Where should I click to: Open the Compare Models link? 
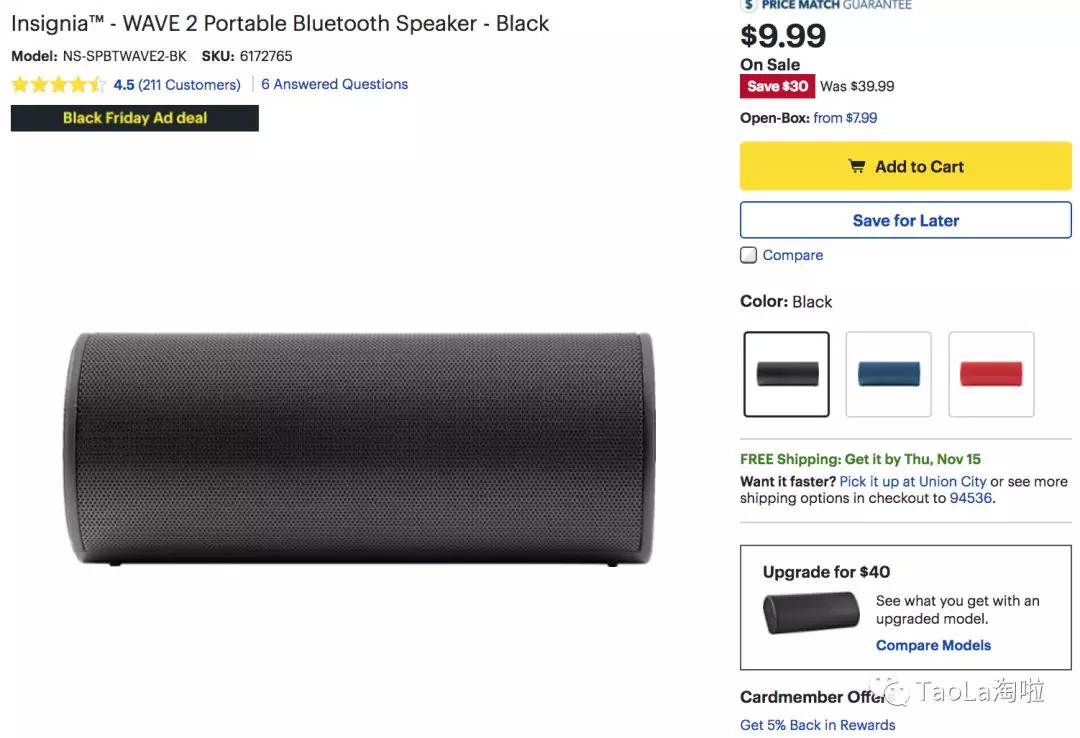(933, 645)
